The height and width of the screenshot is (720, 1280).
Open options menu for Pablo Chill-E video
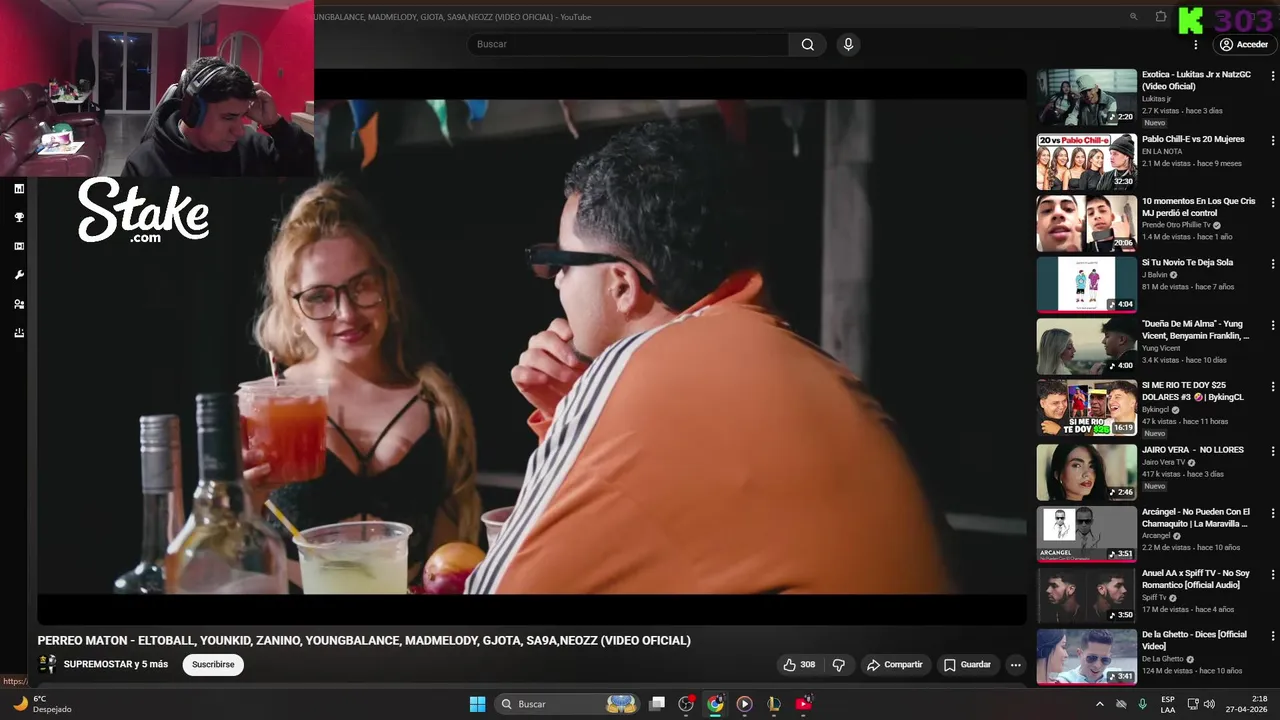click(x=1273, y=141)
